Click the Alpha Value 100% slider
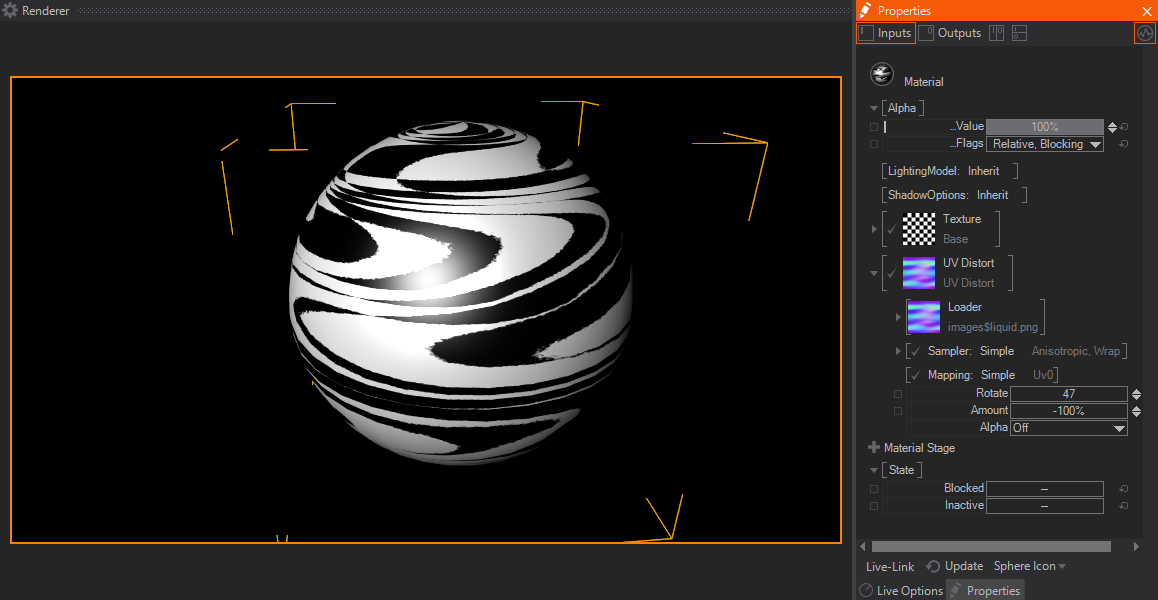This screenshot has height=600, width=1158. tap(1044, 127)
